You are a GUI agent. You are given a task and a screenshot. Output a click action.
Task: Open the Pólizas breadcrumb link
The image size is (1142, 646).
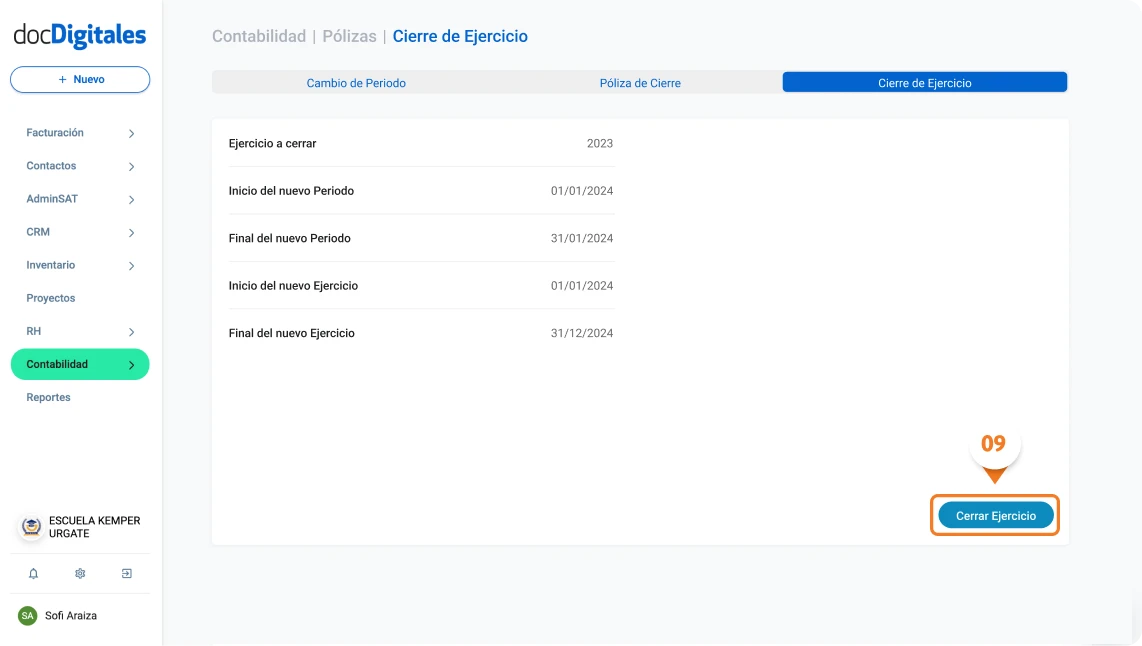click(350, 35)
